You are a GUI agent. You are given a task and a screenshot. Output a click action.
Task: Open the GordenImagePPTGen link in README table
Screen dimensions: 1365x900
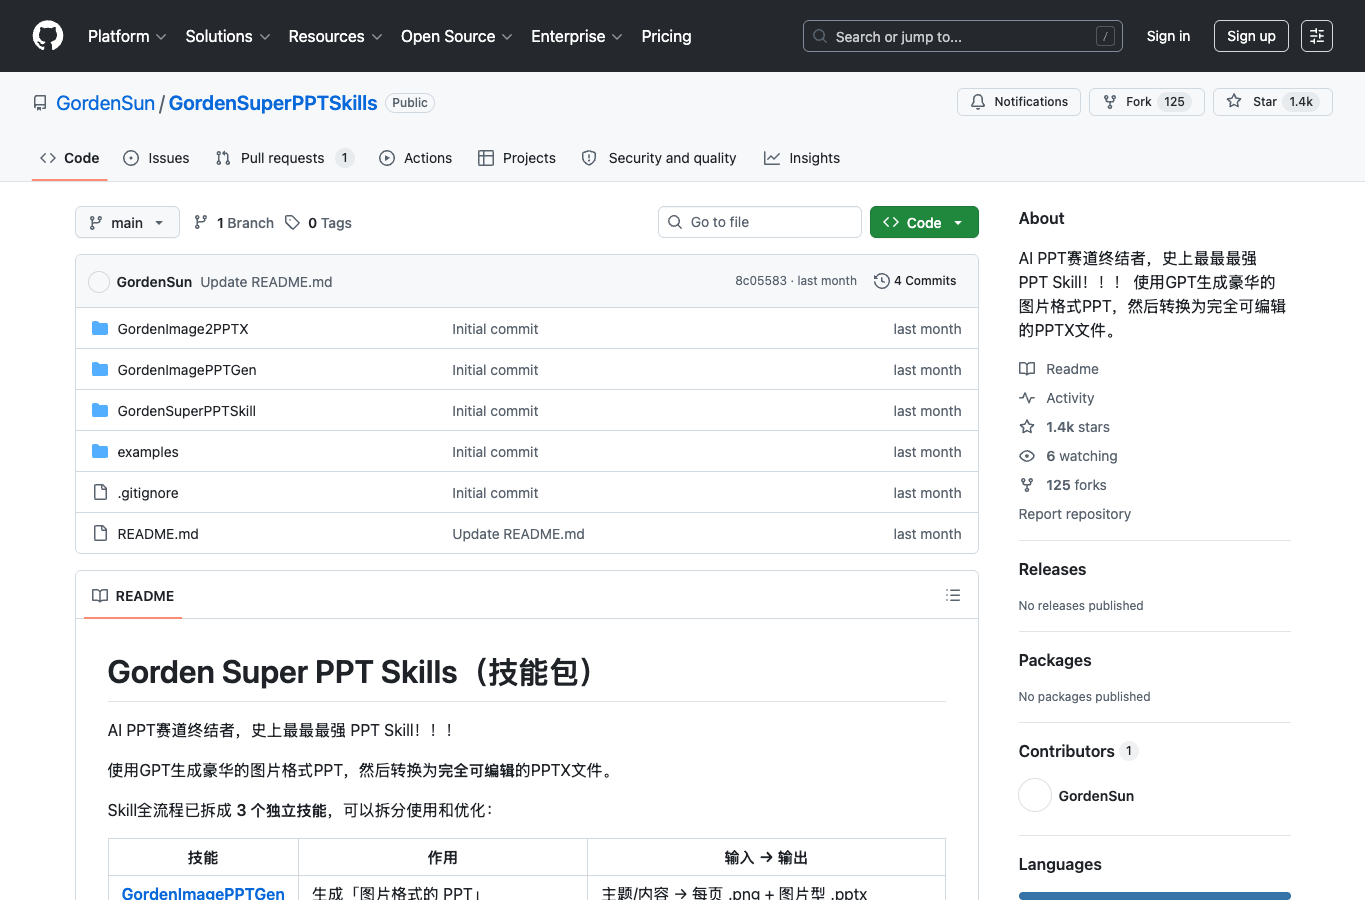coord(203,894)
